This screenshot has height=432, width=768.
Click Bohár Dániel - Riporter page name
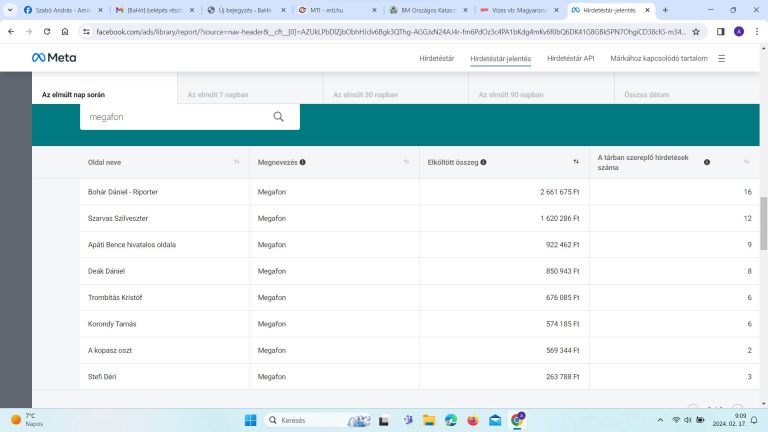123,192
